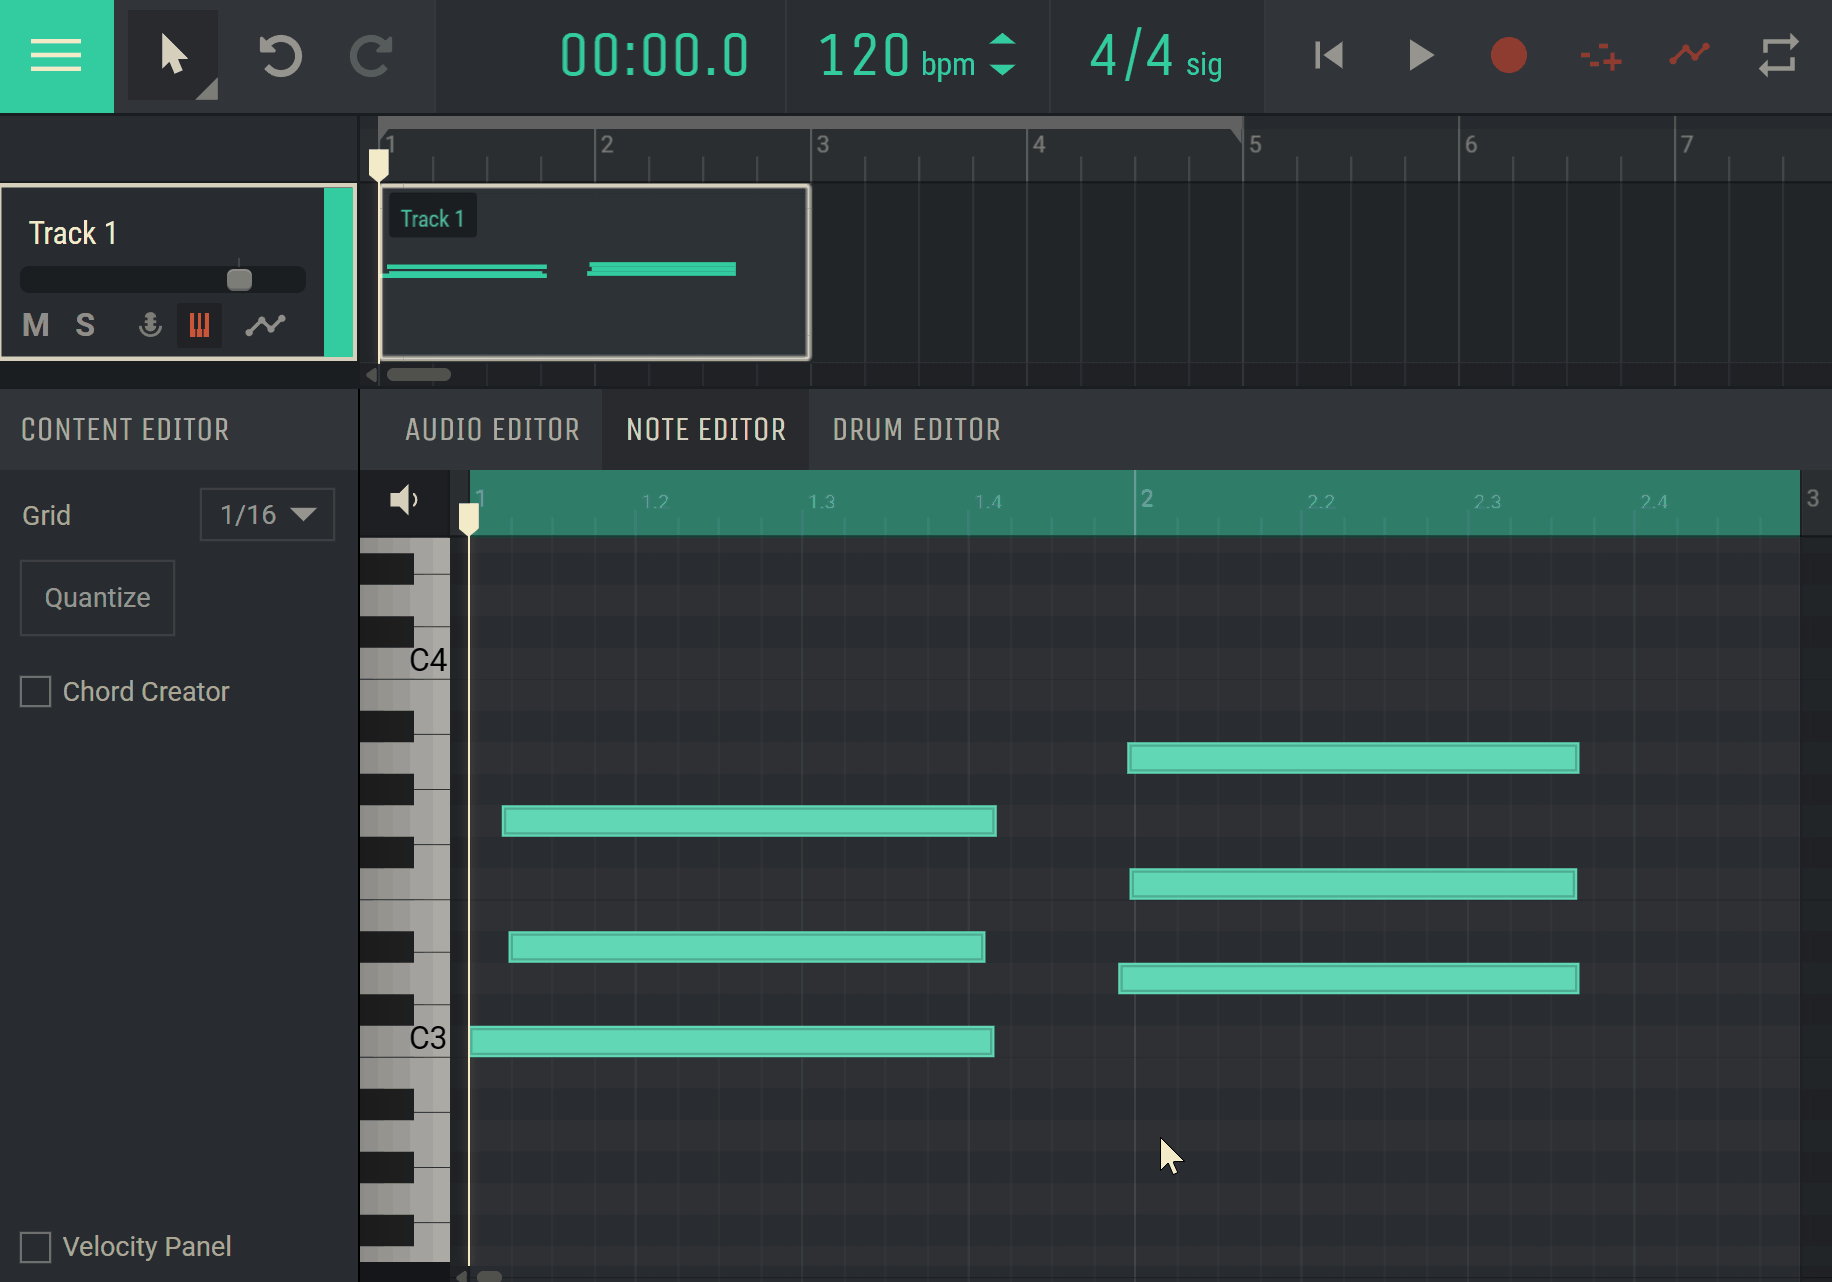The image size is (1832, 1282).
Task: Switch to the Drum Editor tab
Action: [x=916, y=430]
